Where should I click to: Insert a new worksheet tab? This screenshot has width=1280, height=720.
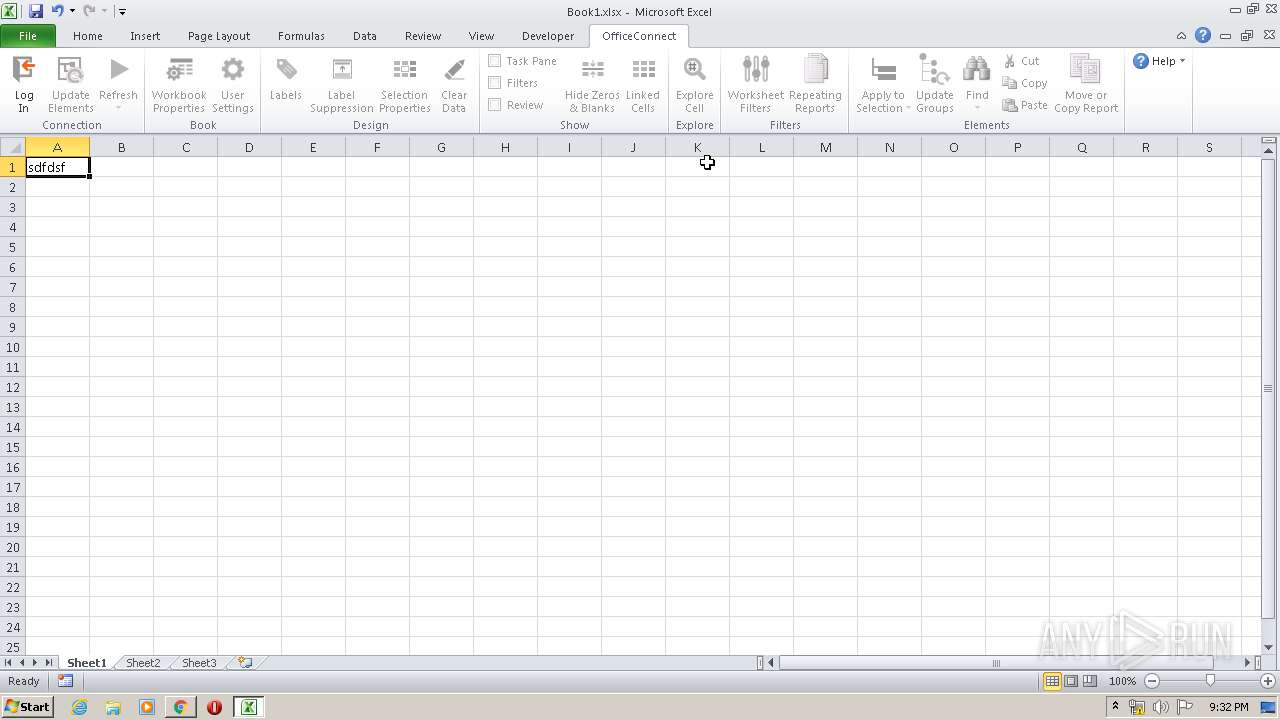245,663
